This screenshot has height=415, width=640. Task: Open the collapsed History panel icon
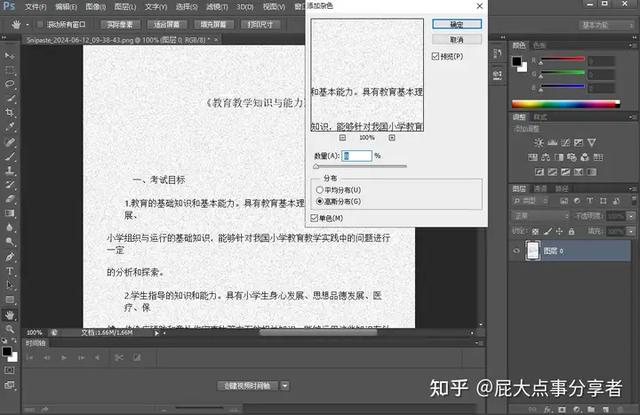tap(498, 54)
